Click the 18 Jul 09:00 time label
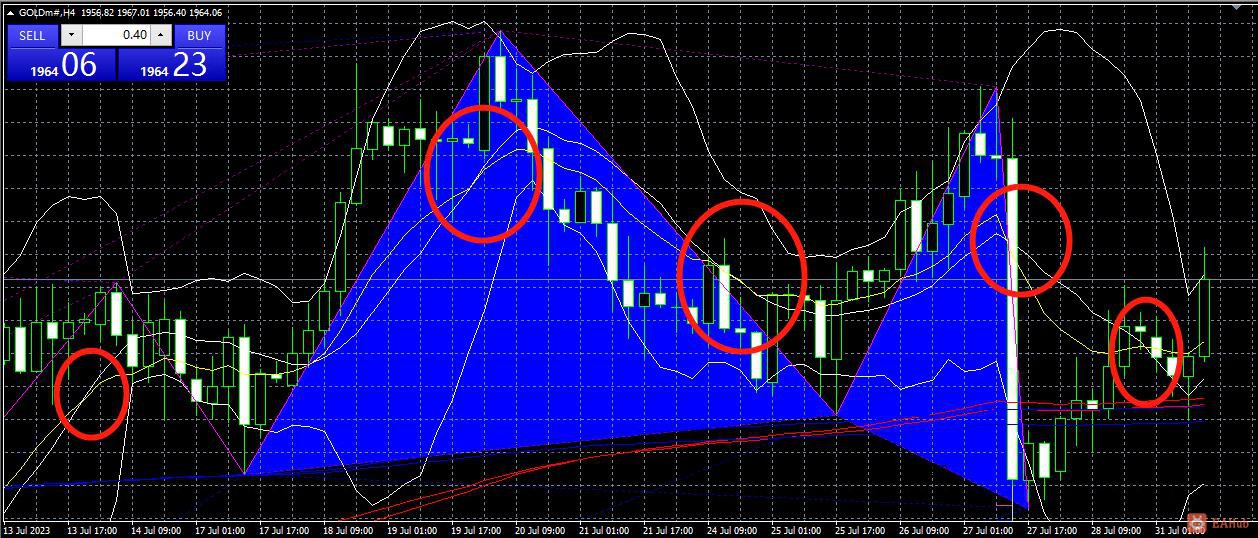This screenshot has width=1258, height=538. coord(348,531)
